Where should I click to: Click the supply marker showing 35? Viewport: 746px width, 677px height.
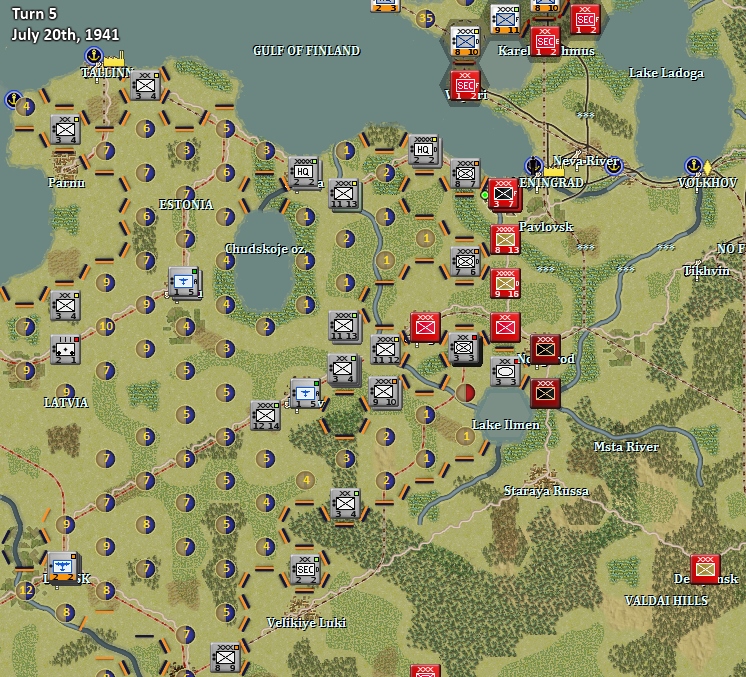pos(425,19)
